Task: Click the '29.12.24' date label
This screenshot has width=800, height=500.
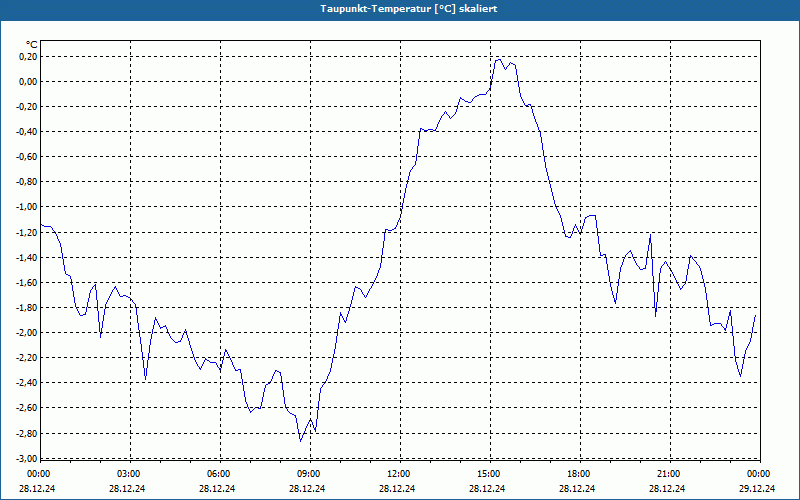Action: tap(758, 488)
